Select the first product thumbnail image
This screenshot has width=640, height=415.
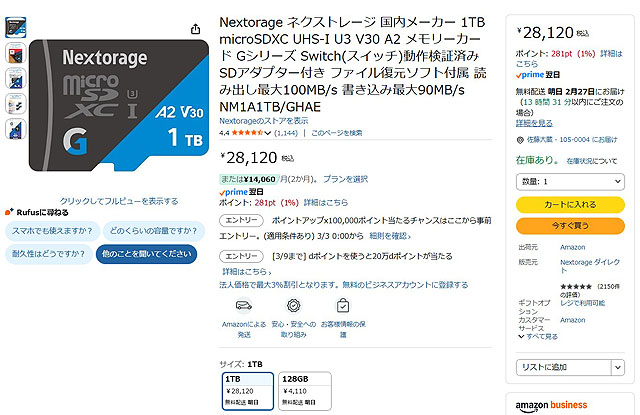tap(15, 27)
